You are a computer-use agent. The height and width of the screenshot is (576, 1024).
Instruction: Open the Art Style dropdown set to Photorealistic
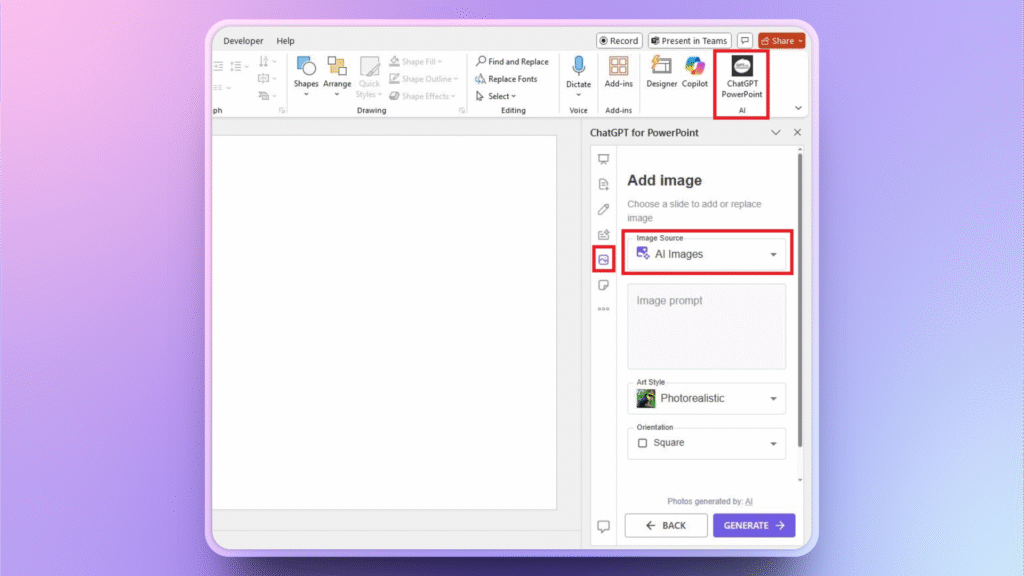[x=706, y=398]
